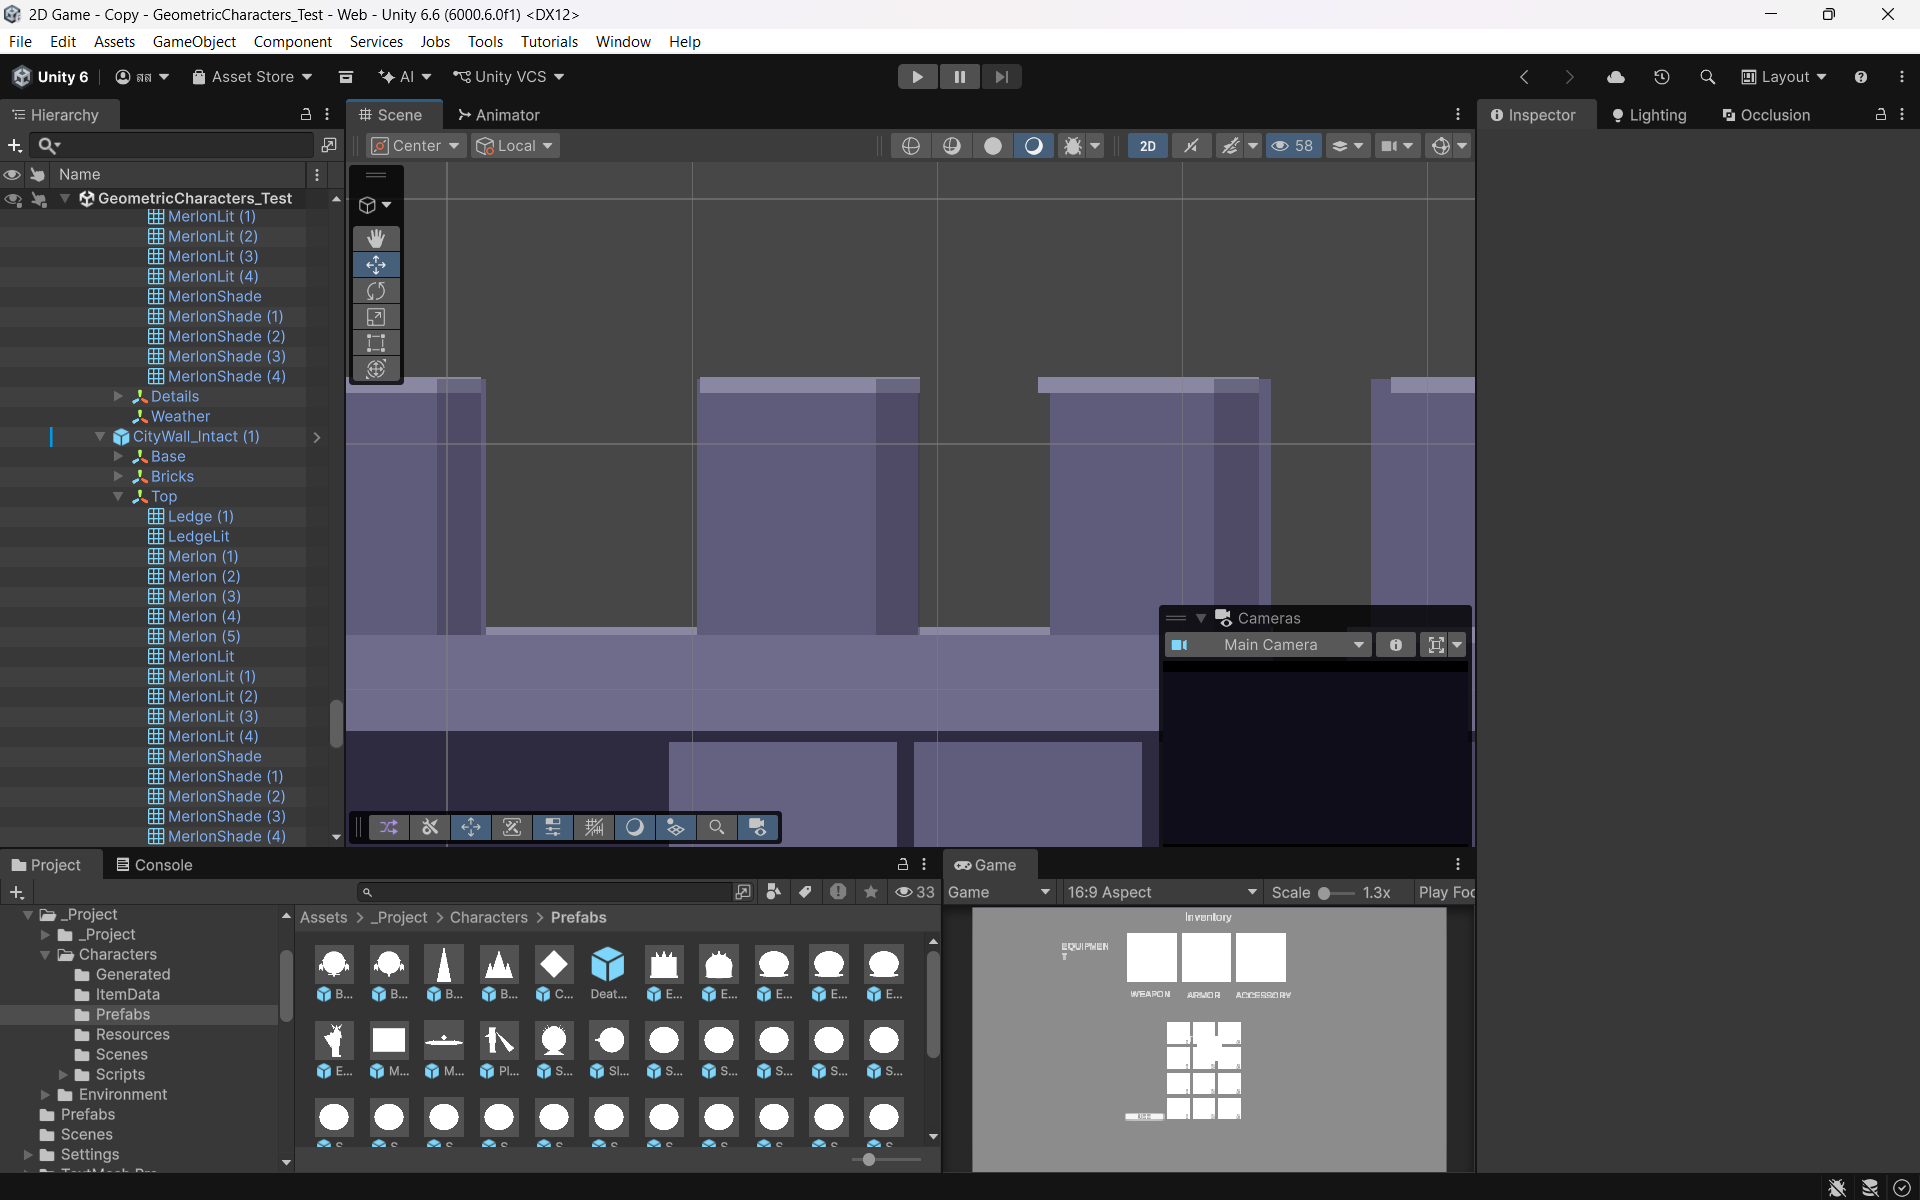
Task: Click the Pause button
Action: click(959, 77)
